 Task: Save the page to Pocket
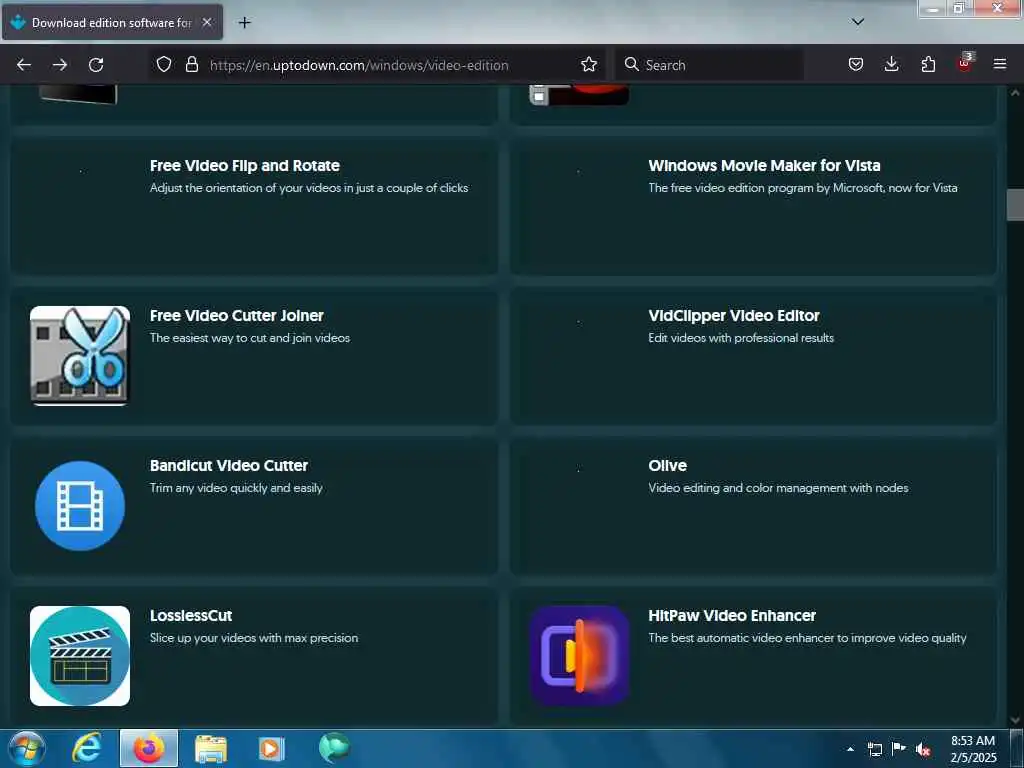click(856, 64)
